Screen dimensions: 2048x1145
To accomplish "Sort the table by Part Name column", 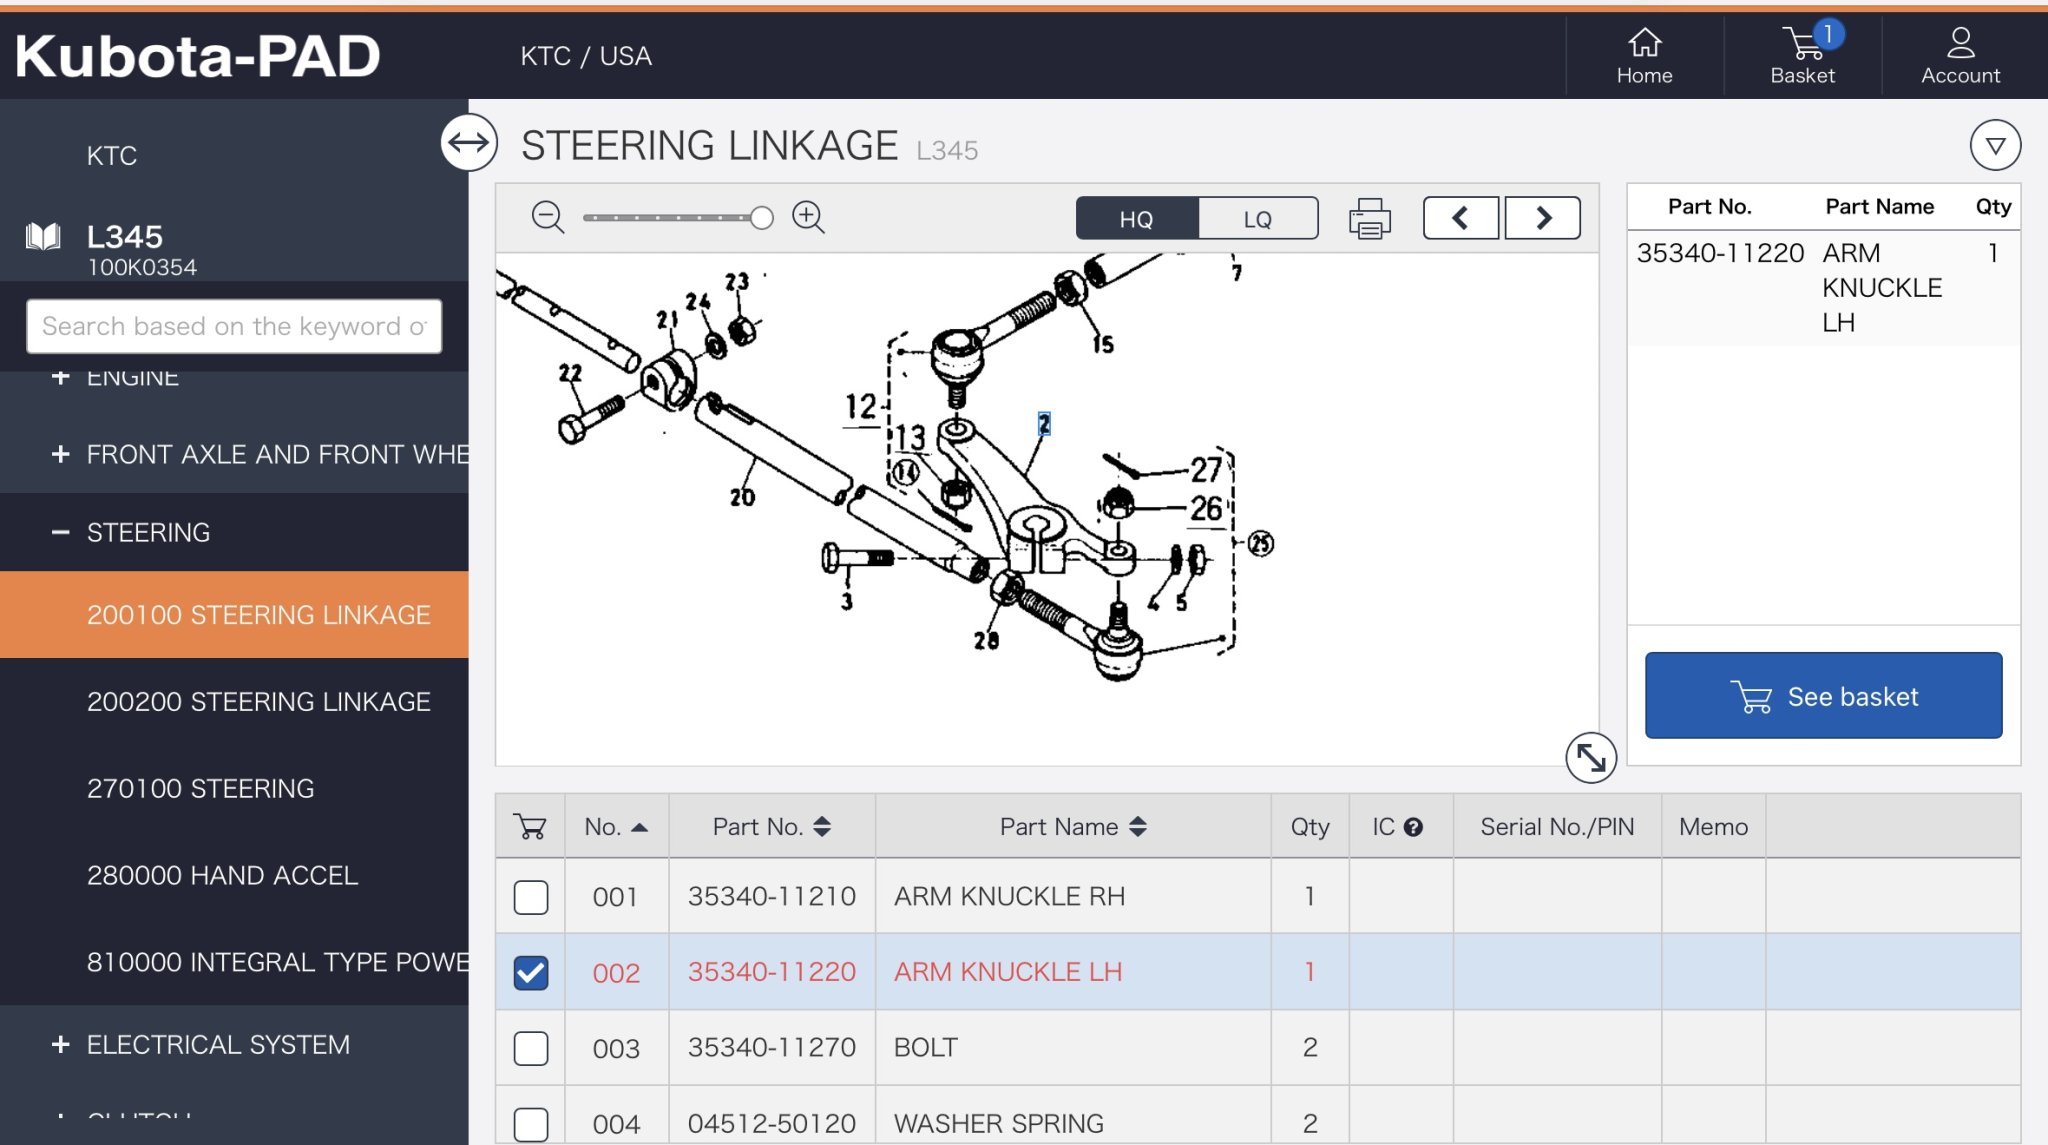I will pyautogui.click(x=1072, y=827).
